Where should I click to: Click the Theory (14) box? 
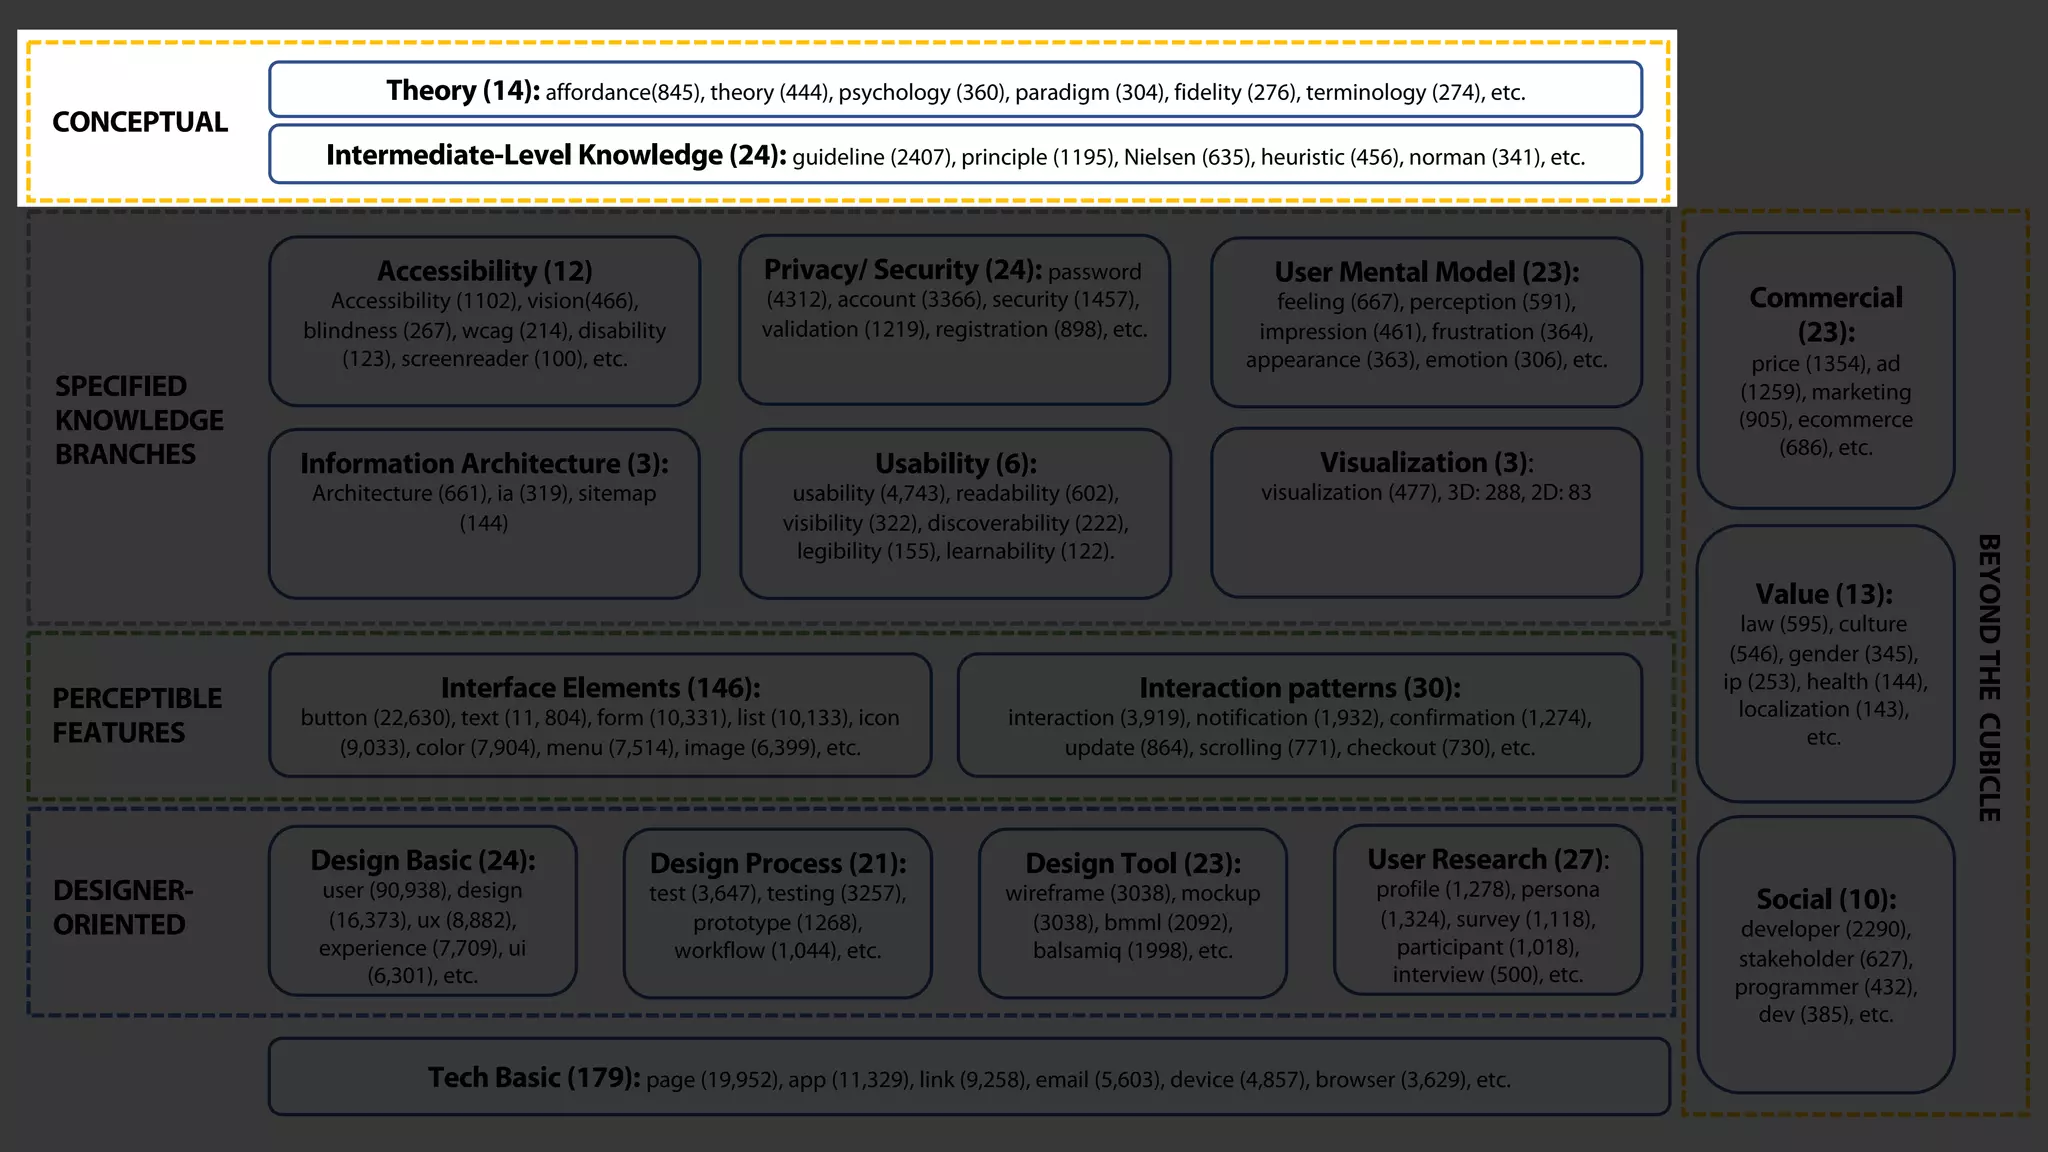(x=955, y=90)
